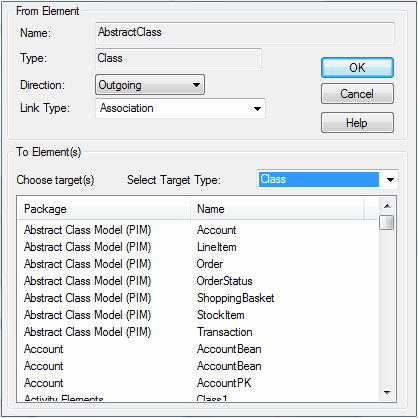Click the Name field showing AbstractClass
This screenshot has width=418, height=418.
(245, 33)
